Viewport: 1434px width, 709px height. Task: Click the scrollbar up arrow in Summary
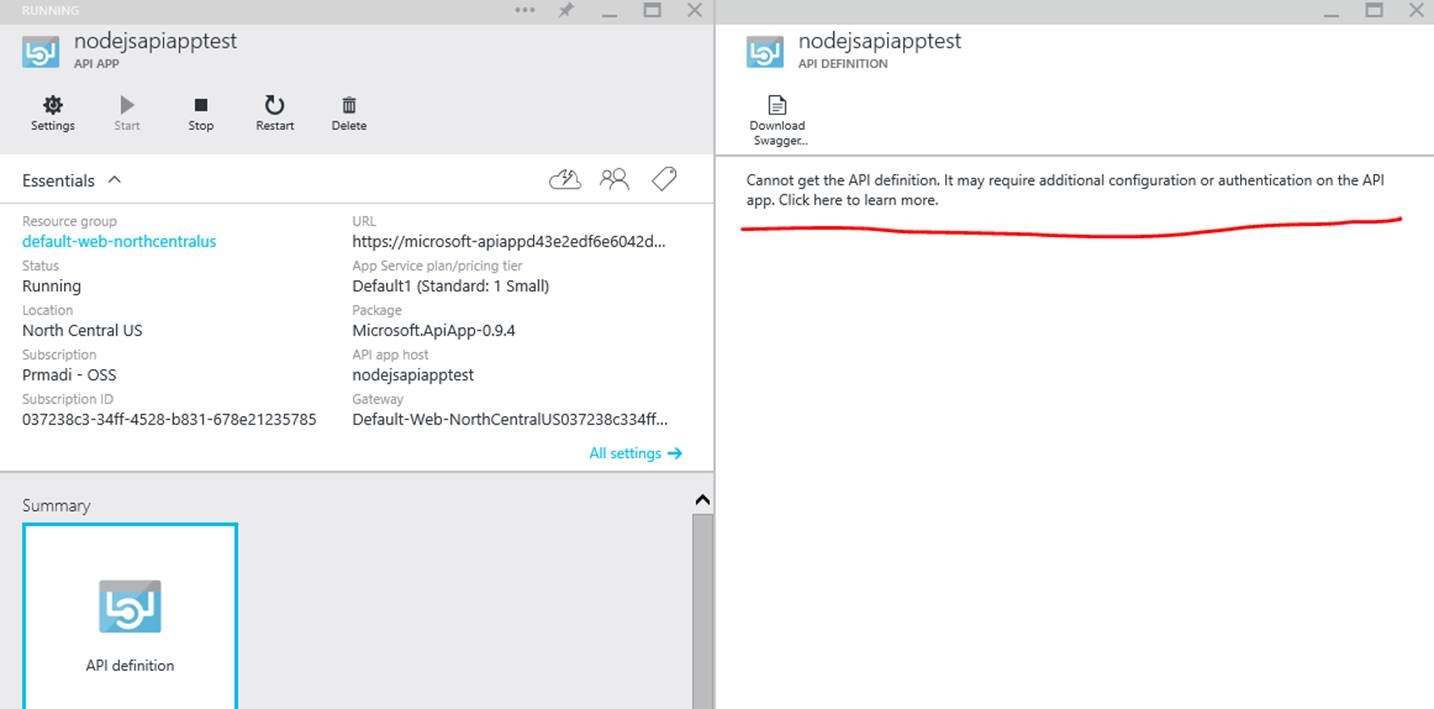tap(702, 500)
